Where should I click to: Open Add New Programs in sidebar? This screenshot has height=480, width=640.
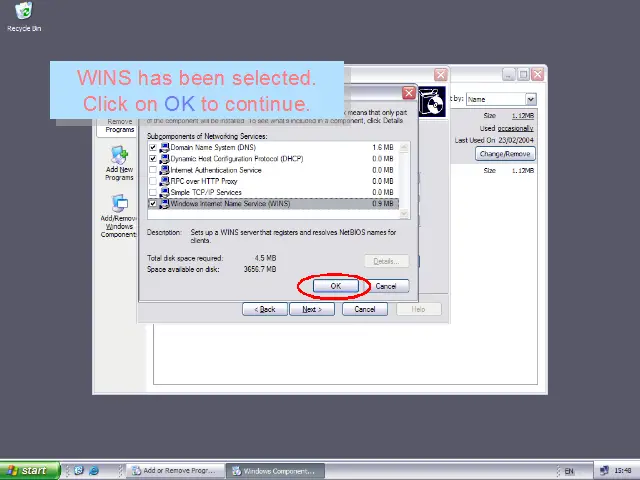pyautogui.click(x=119, y=163)
